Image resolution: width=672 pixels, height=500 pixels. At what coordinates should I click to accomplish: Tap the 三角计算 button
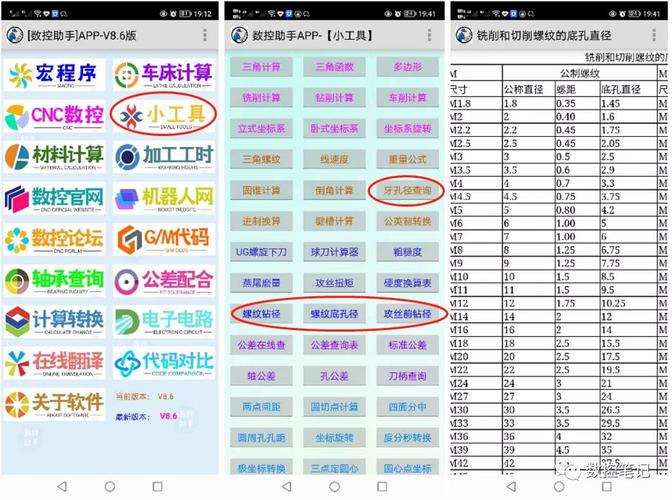261,67
